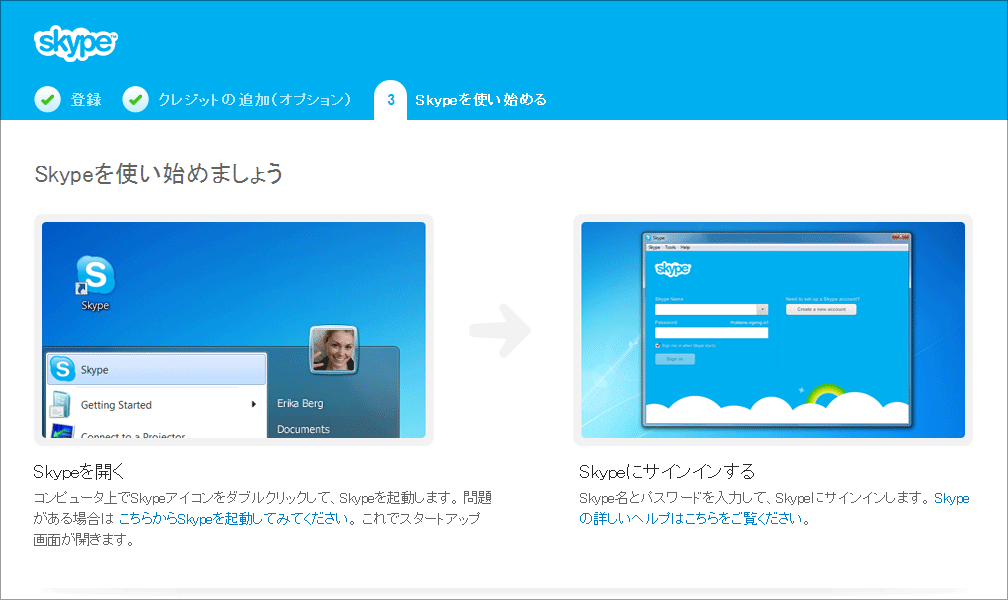1008x600 pixels.
Task: Click the Skype logo in the header
Action: 76,43
